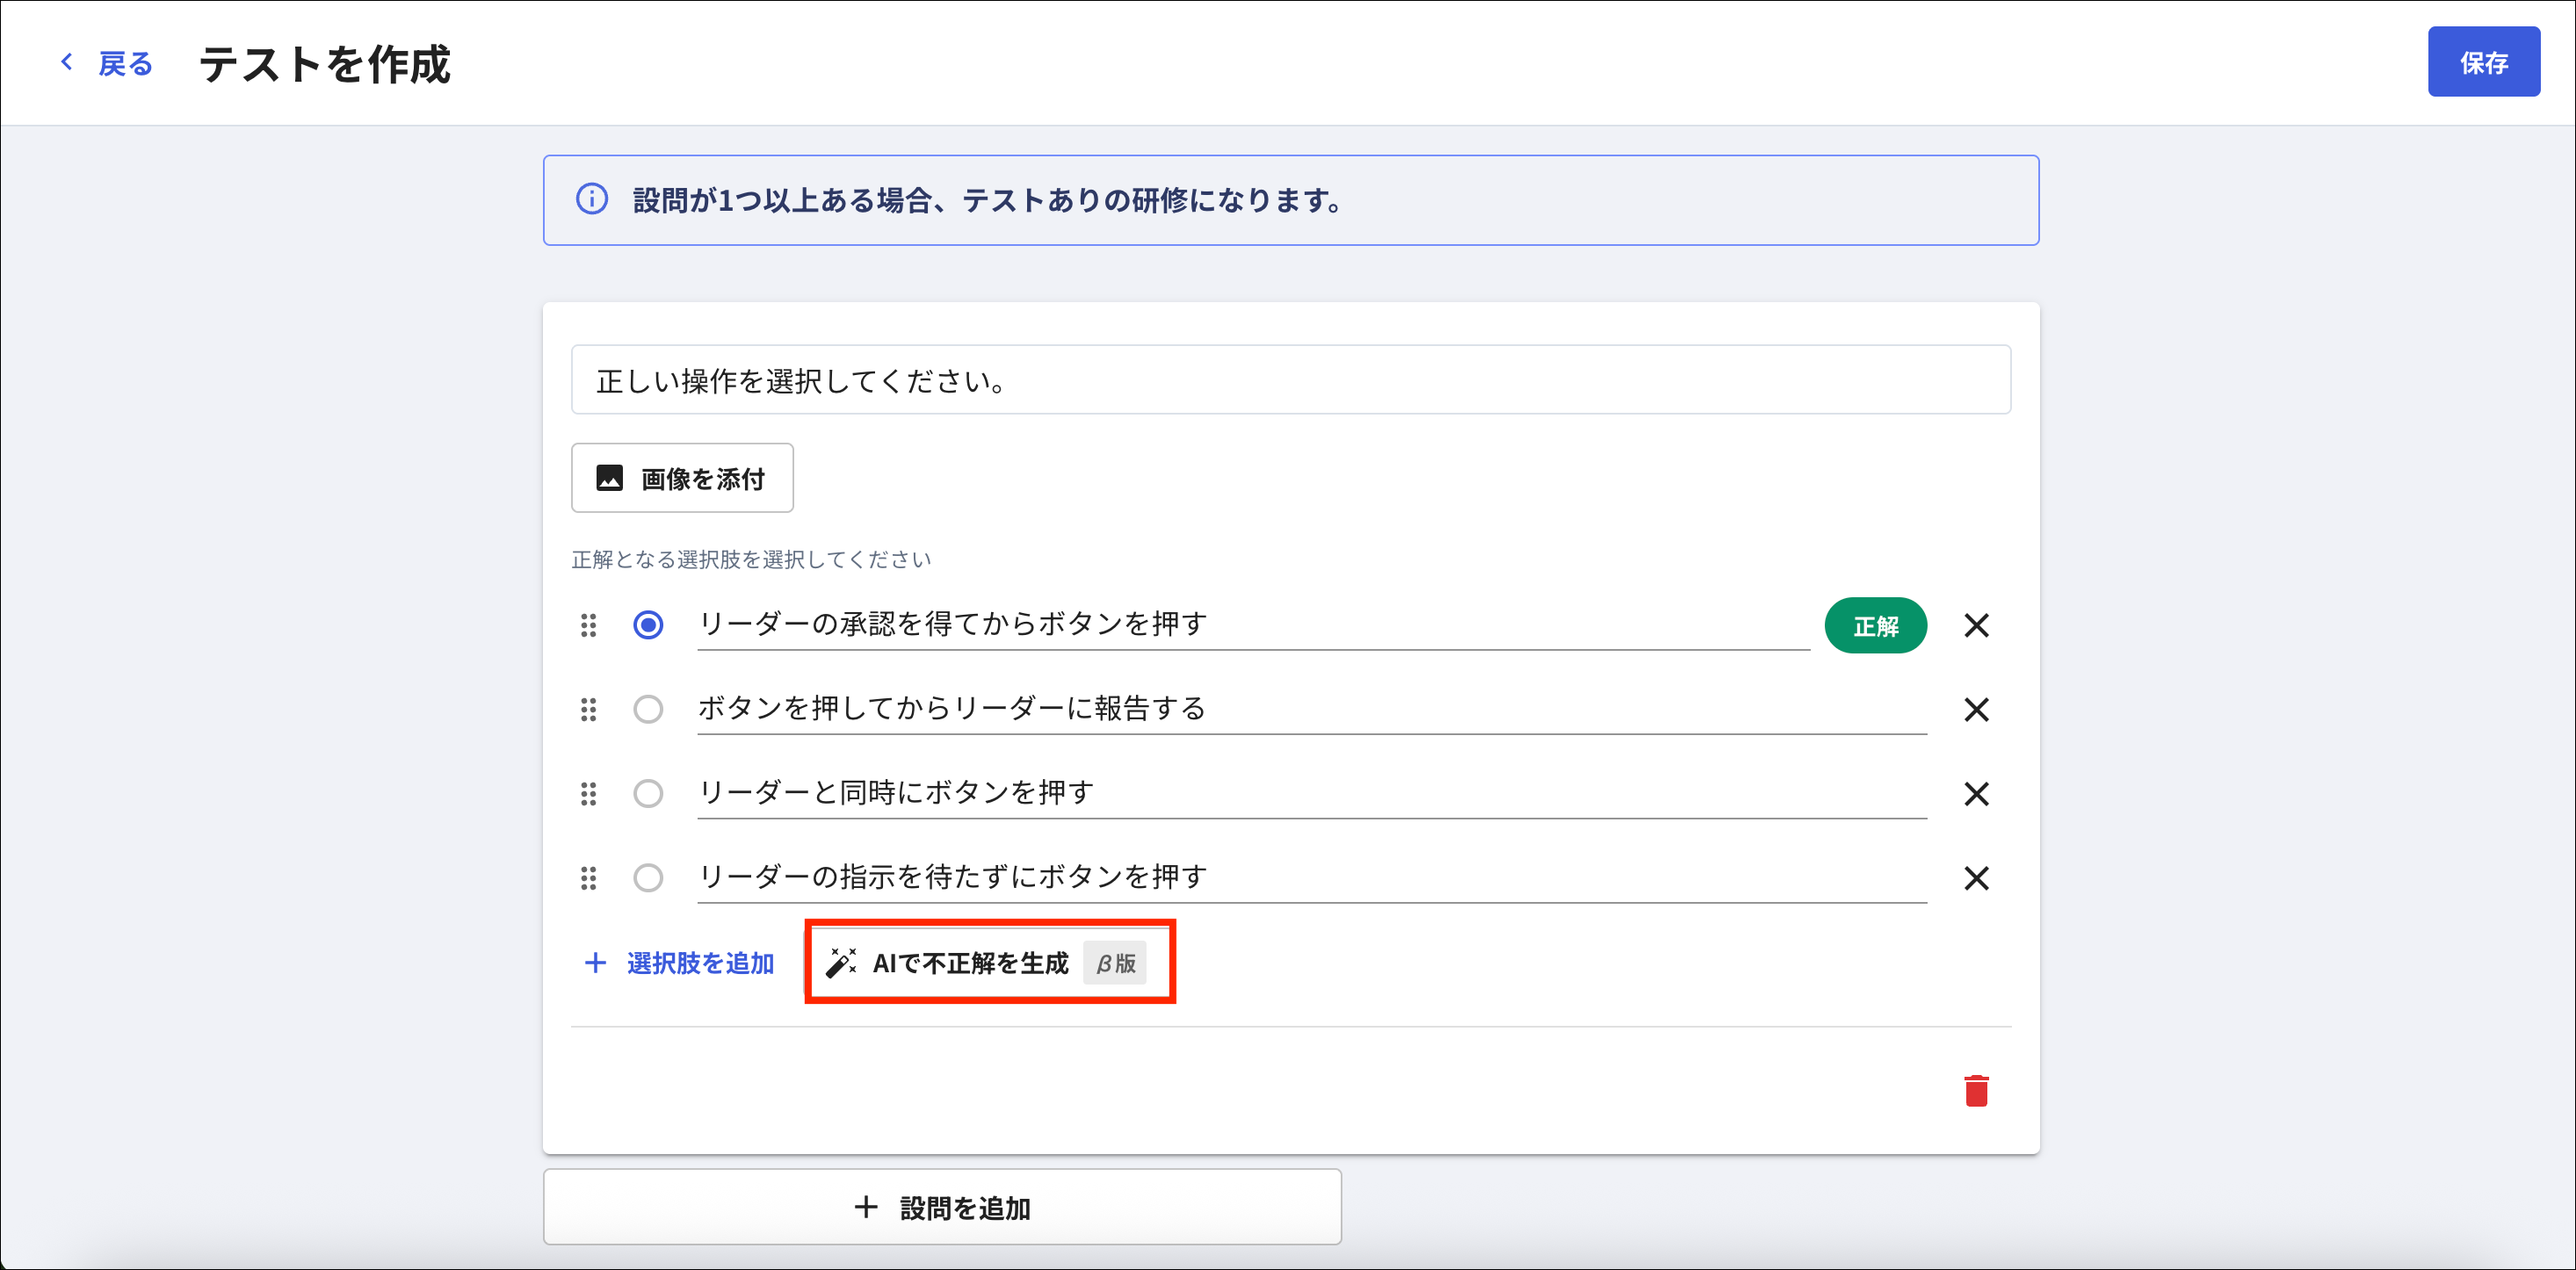Click the red trash delete question icon
Viewport: 2576px width, 1270px height.
click(1975, 1090)
